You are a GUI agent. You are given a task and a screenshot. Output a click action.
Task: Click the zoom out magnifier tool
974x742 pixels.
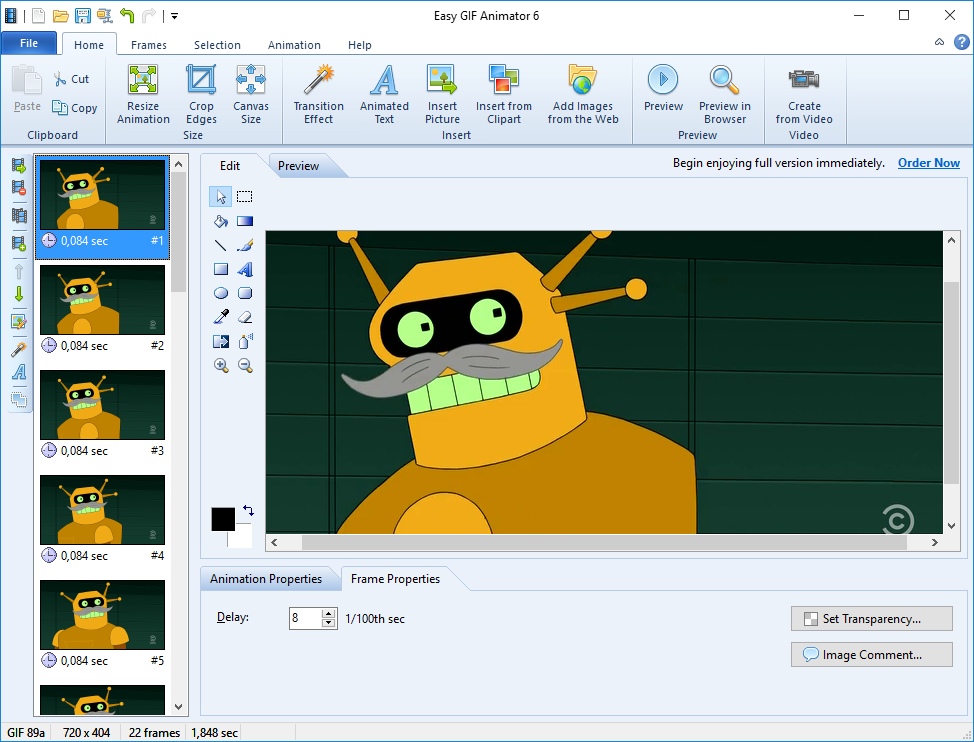coord(245,366)
